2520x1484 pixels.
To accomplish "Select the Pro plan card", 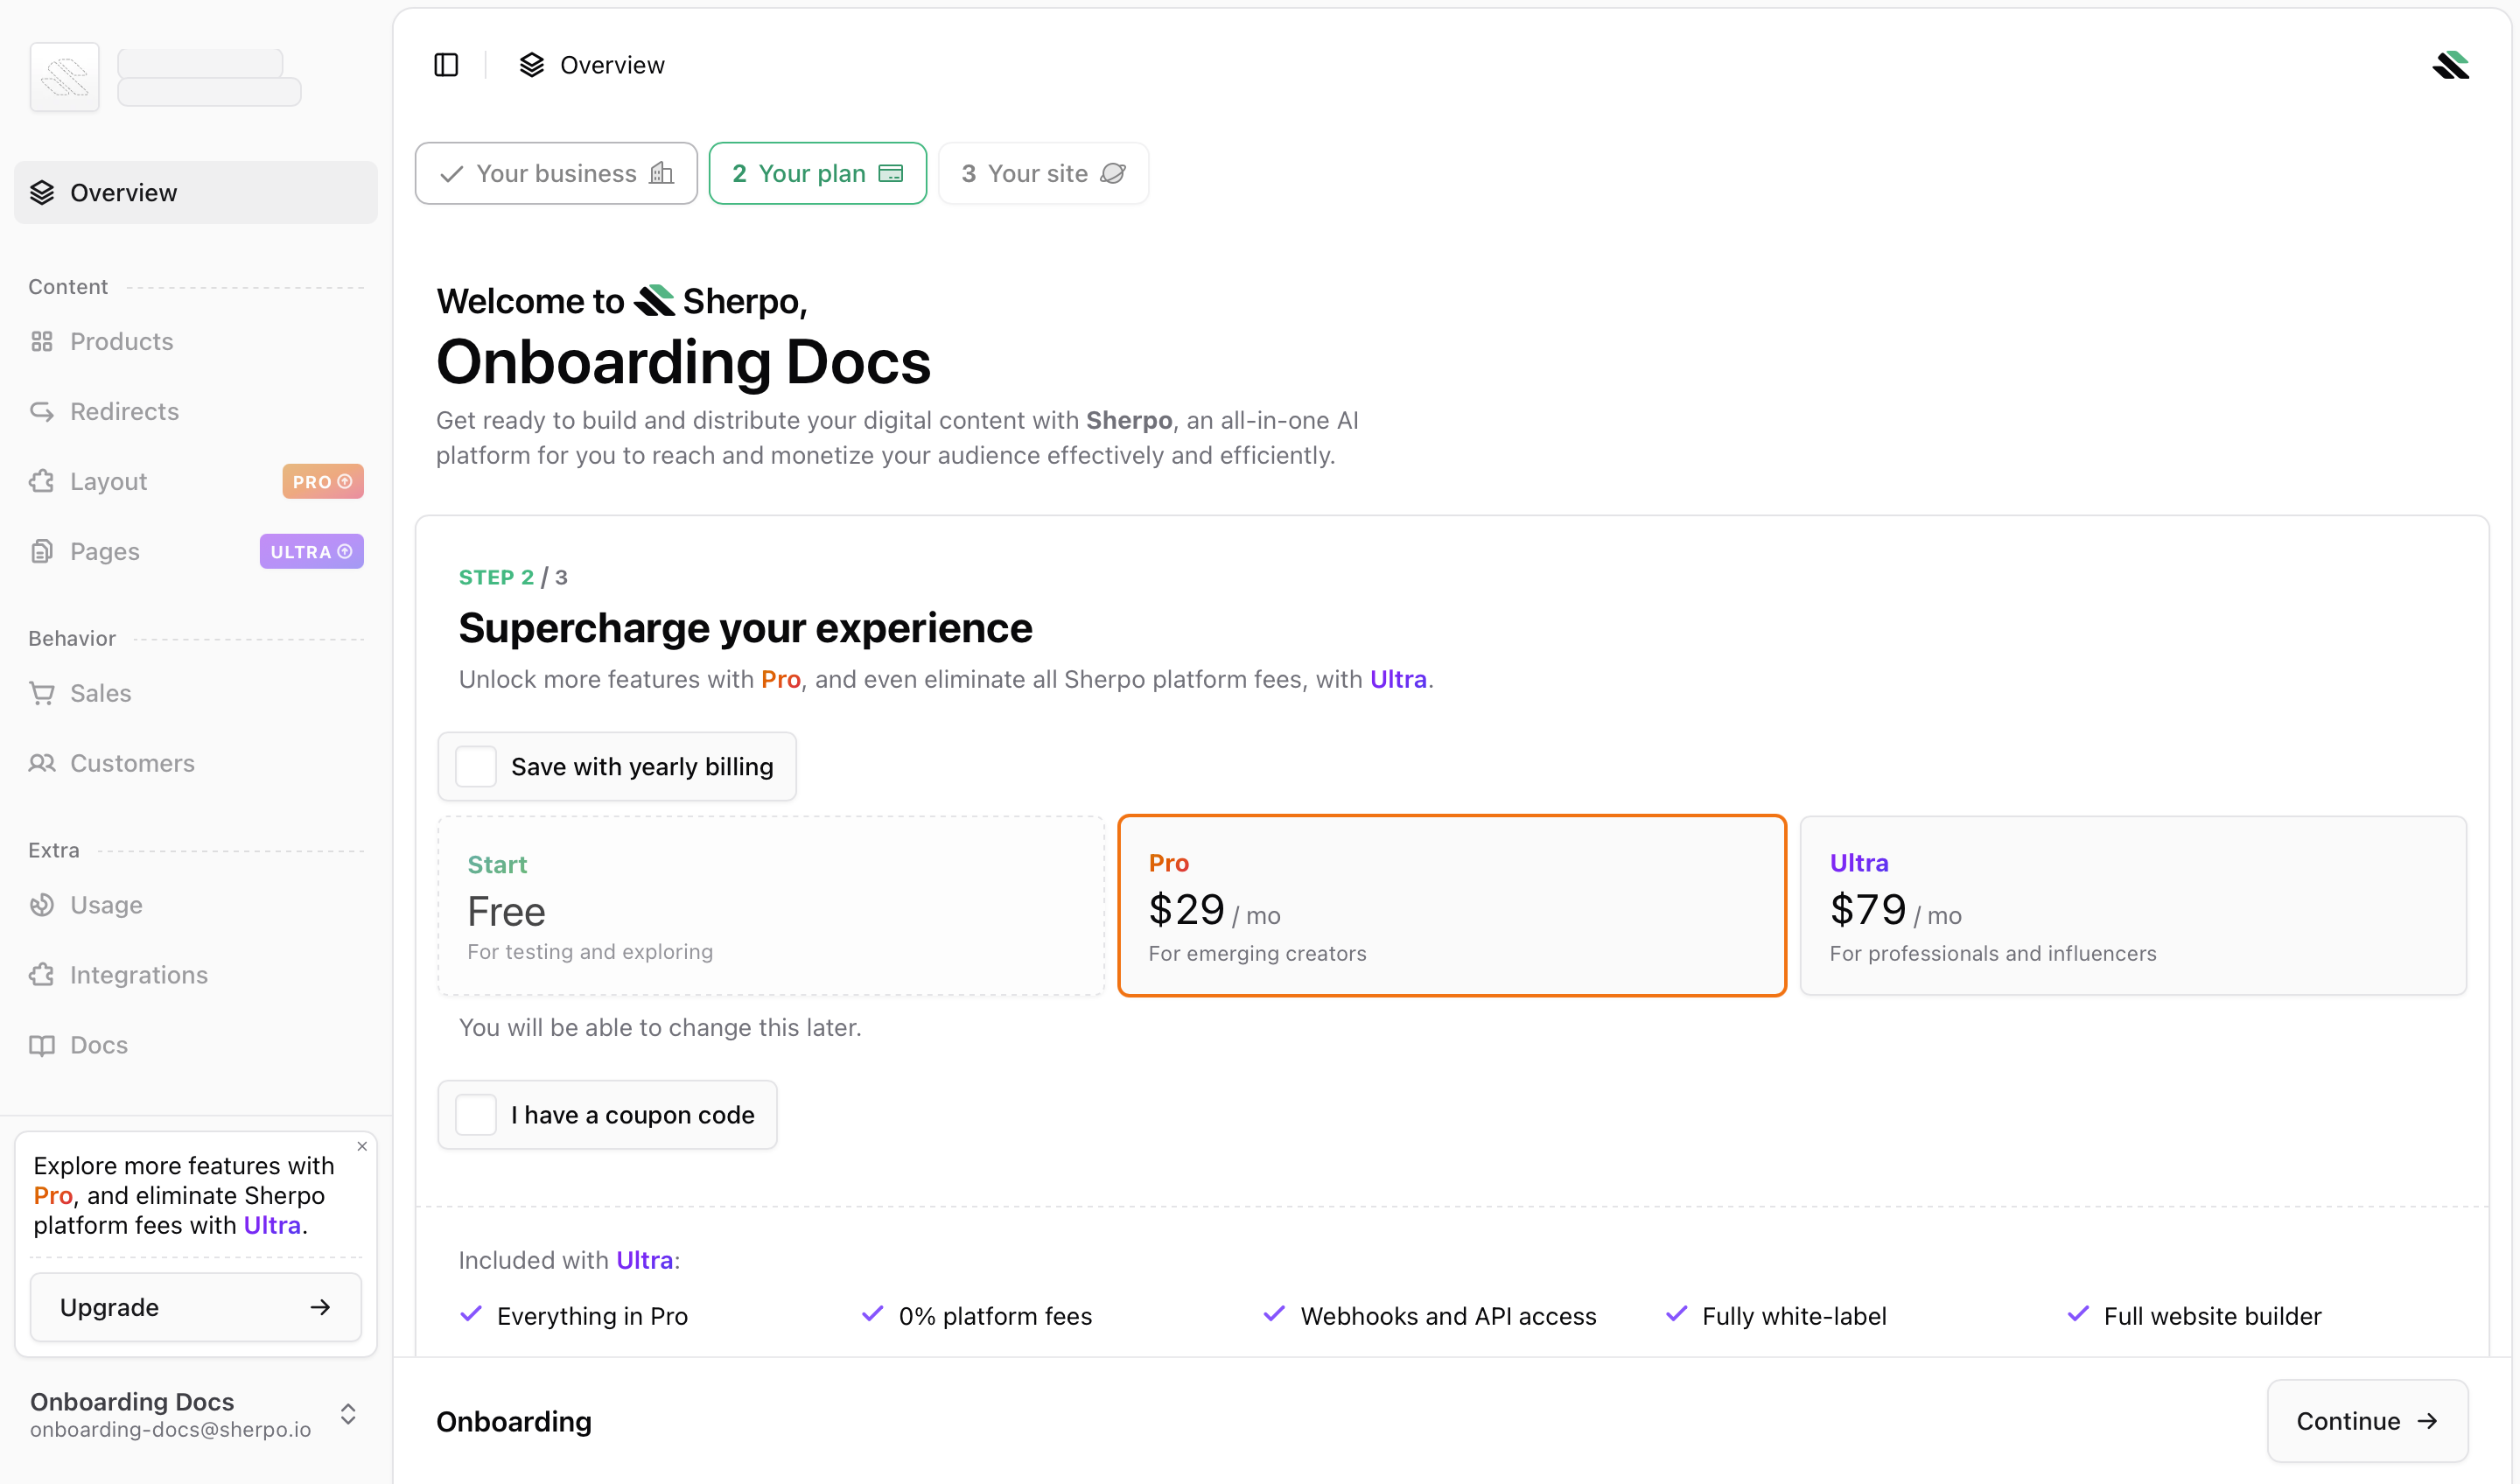I will 1451,906.
